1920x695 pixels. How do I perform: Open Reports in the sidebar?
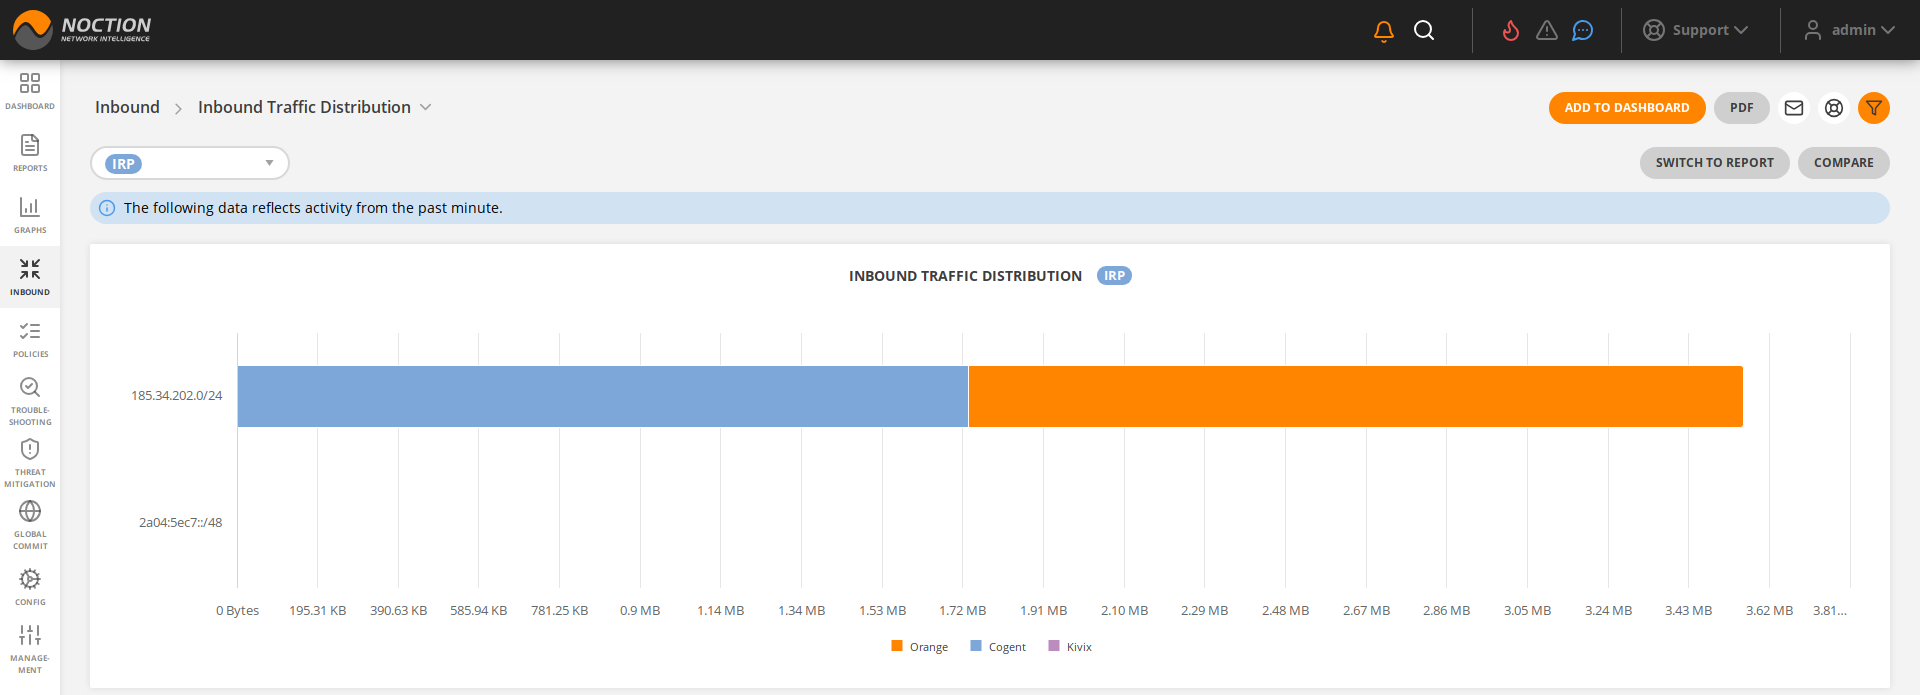click(x=30, y=152)
